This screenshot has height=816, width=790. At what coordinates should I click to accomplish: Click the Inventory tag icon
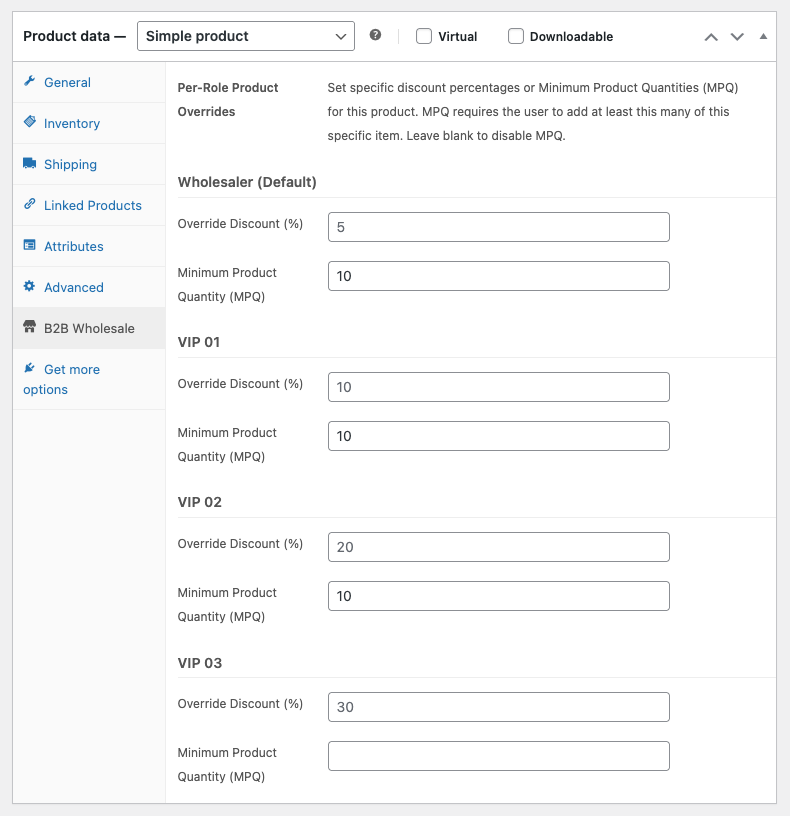(30, 123)
